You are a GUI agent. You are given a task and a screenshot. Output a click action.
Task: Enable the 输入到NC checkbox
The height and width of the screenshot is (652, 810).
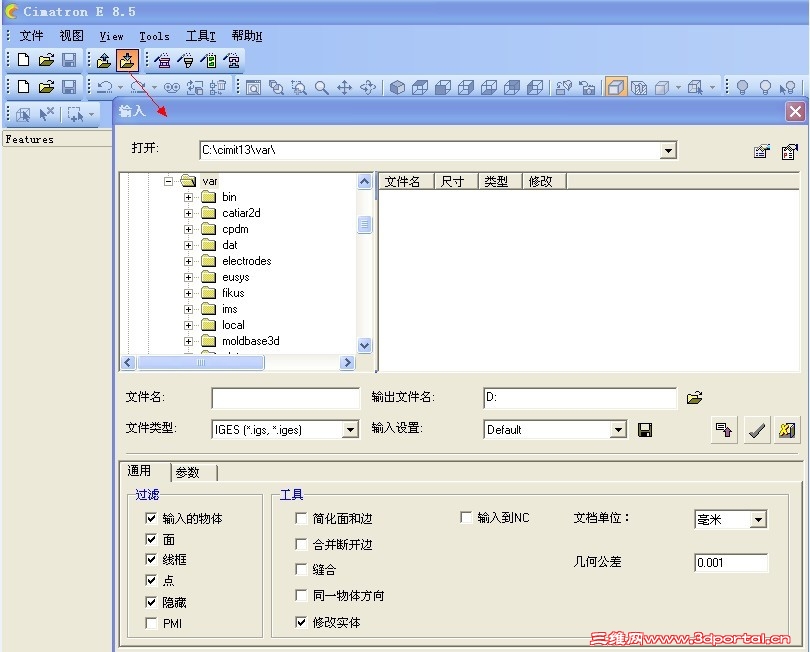click(465, 517)
